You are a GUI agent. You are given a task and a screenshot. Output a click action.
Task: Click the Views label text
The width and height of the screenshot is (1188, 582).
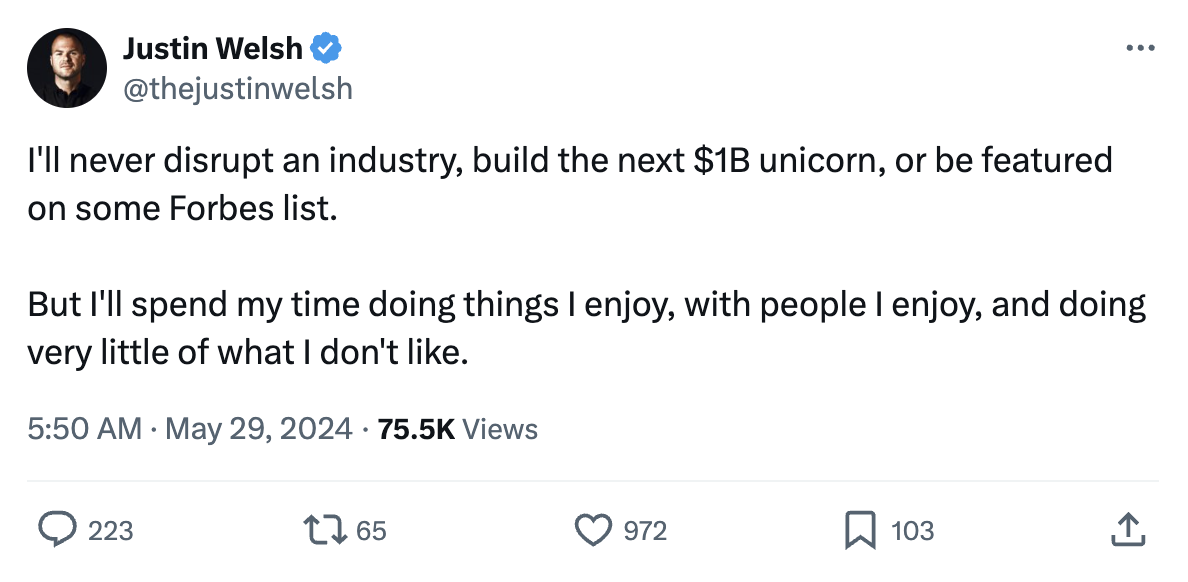501,429
